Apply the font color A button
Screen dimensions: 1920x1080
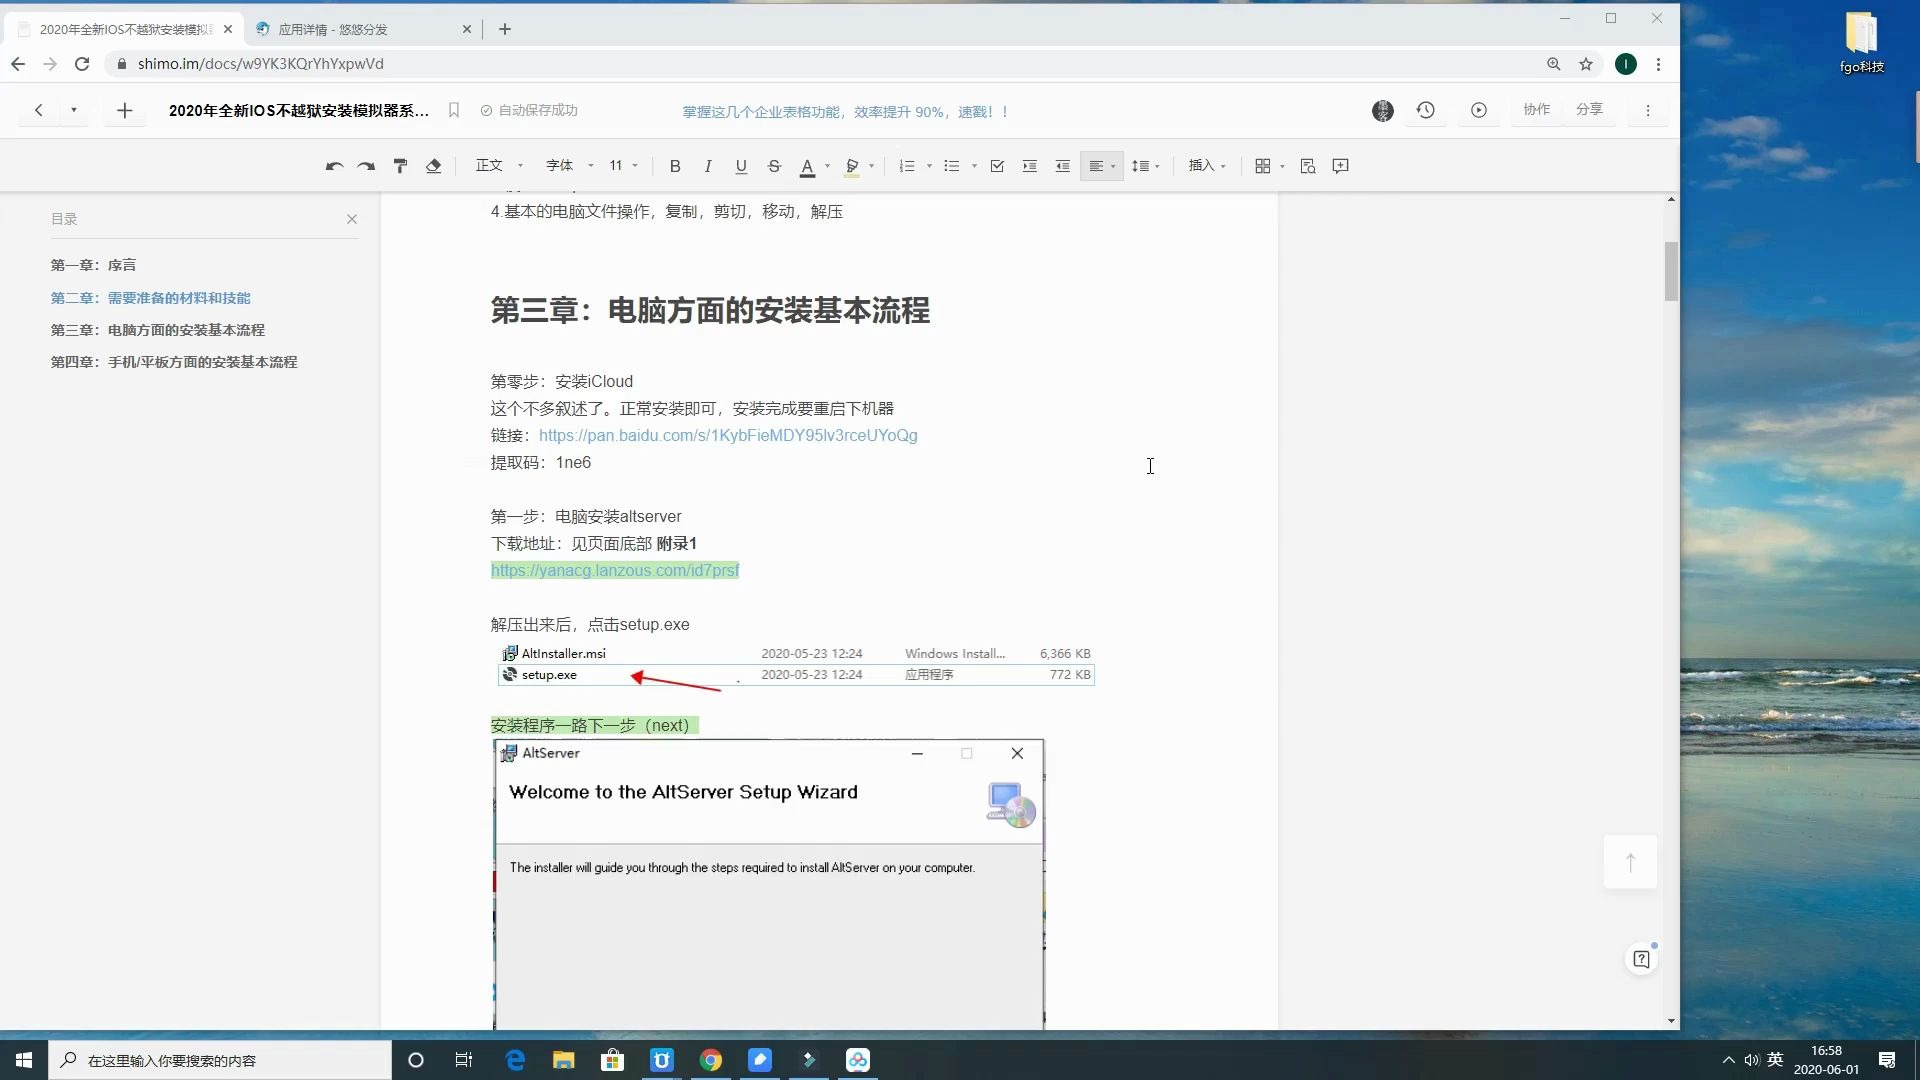click(807, 167)
